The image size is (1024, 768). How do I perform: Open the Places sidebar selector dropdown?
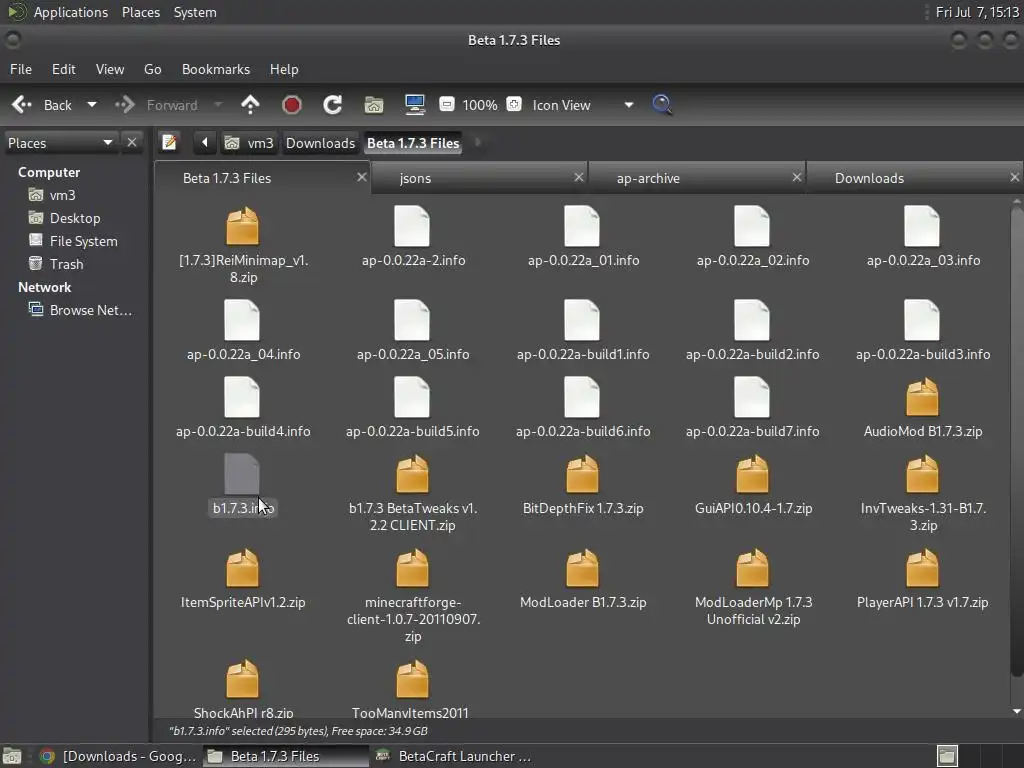(x=60, y=142)
